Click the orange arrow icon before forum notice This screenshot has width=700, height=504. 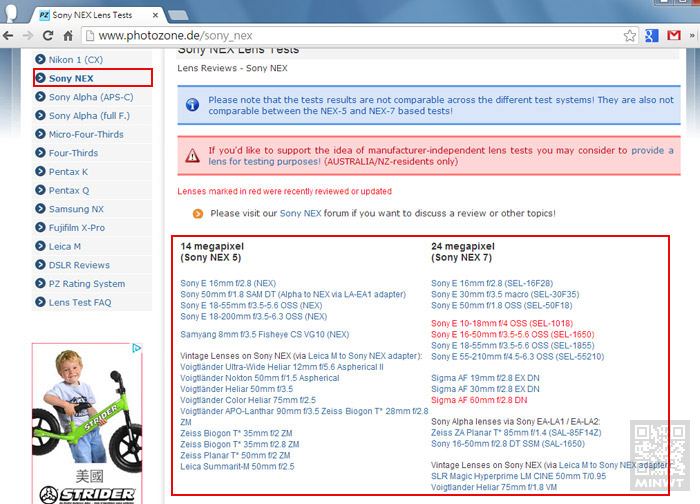pyautogui.click(x=198, y=214)
